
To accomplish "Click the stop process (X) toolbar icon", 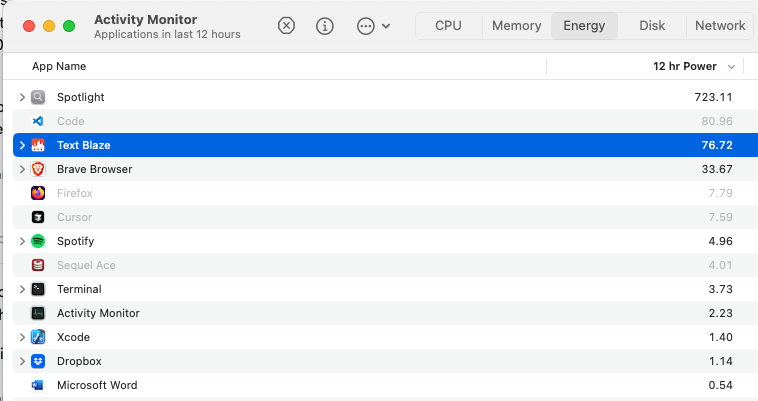I will [x=286, y=26].
